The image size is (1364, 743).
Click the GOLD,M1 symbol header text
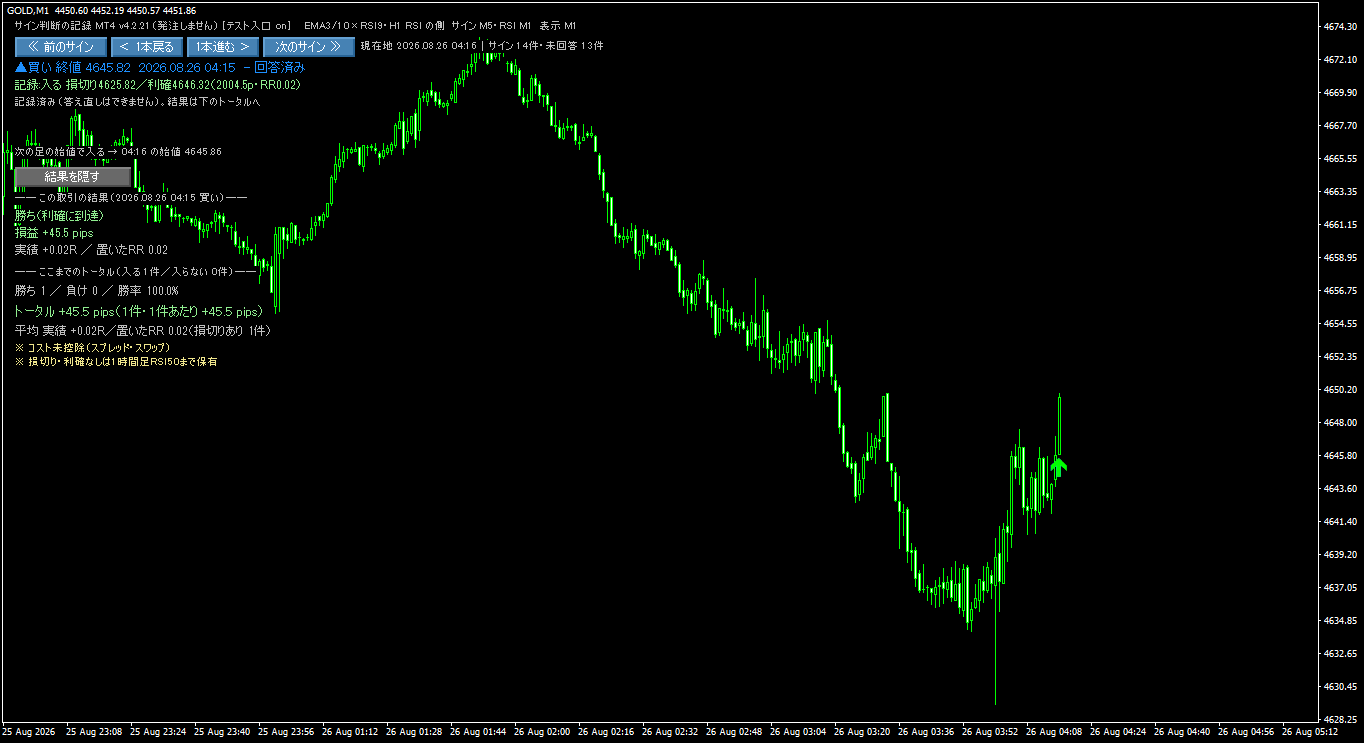[x=101, y=10]
